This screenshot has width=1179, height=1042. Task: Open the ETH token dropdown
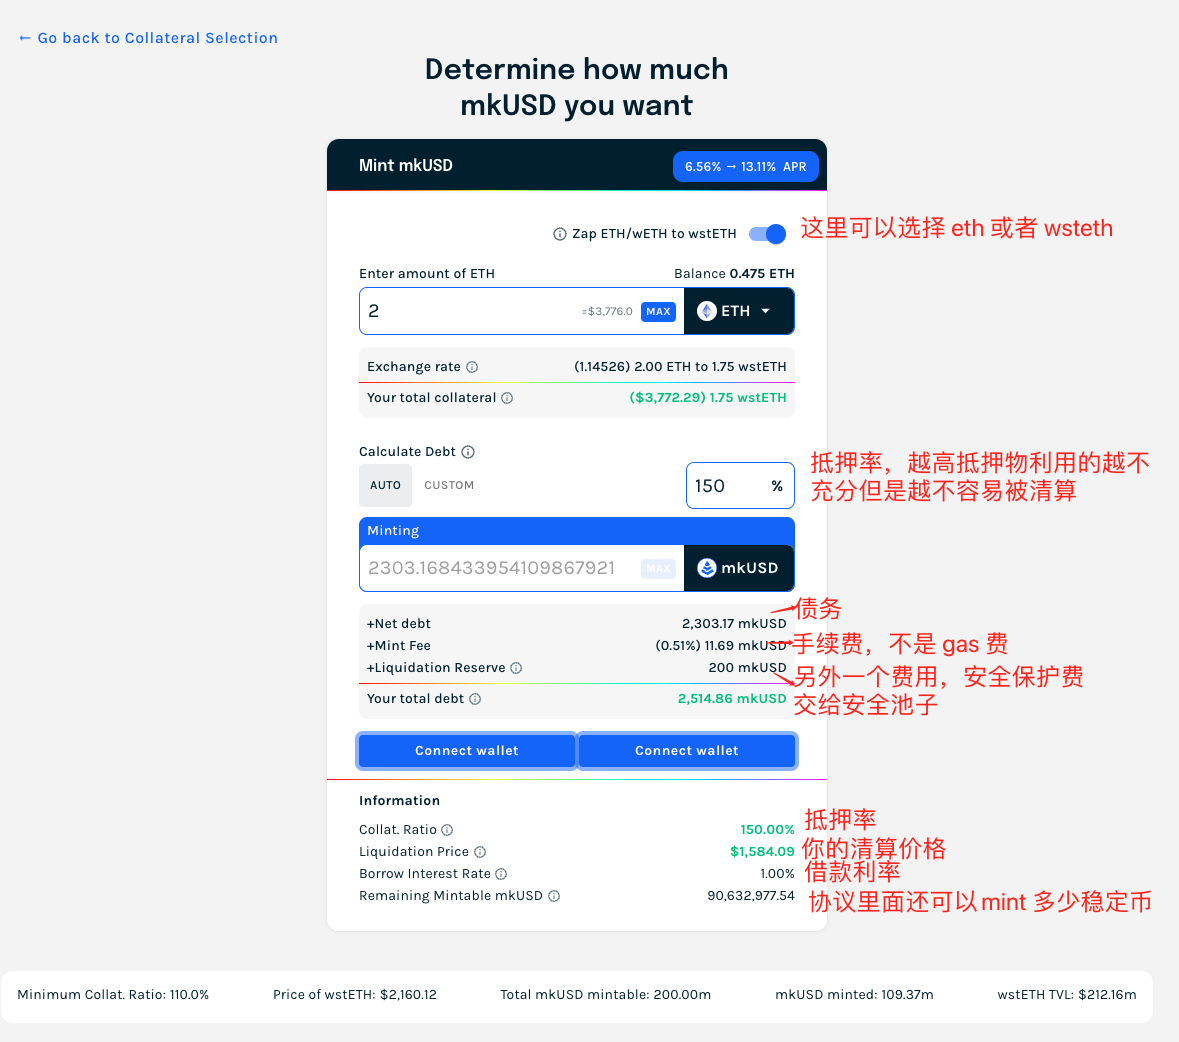tap(738, 311)
